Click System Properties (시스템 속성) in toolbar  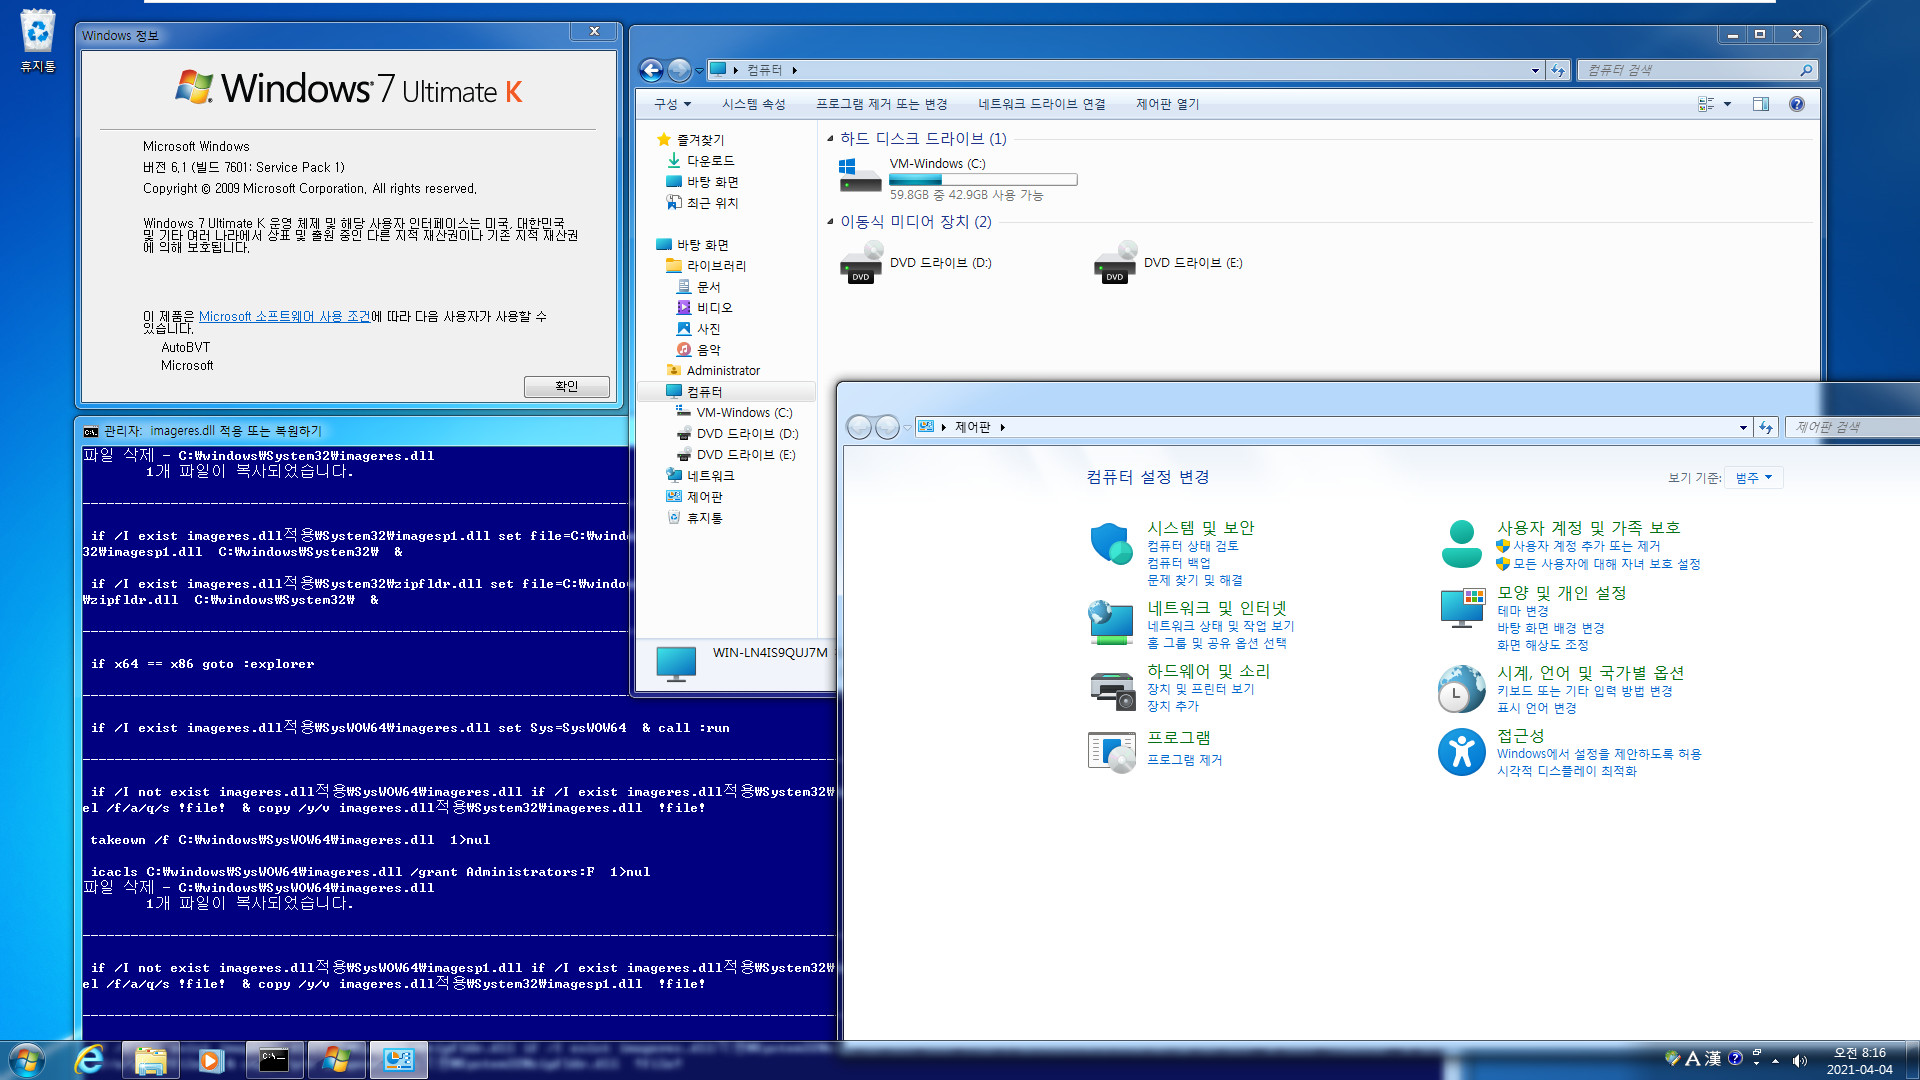(753, 104)
